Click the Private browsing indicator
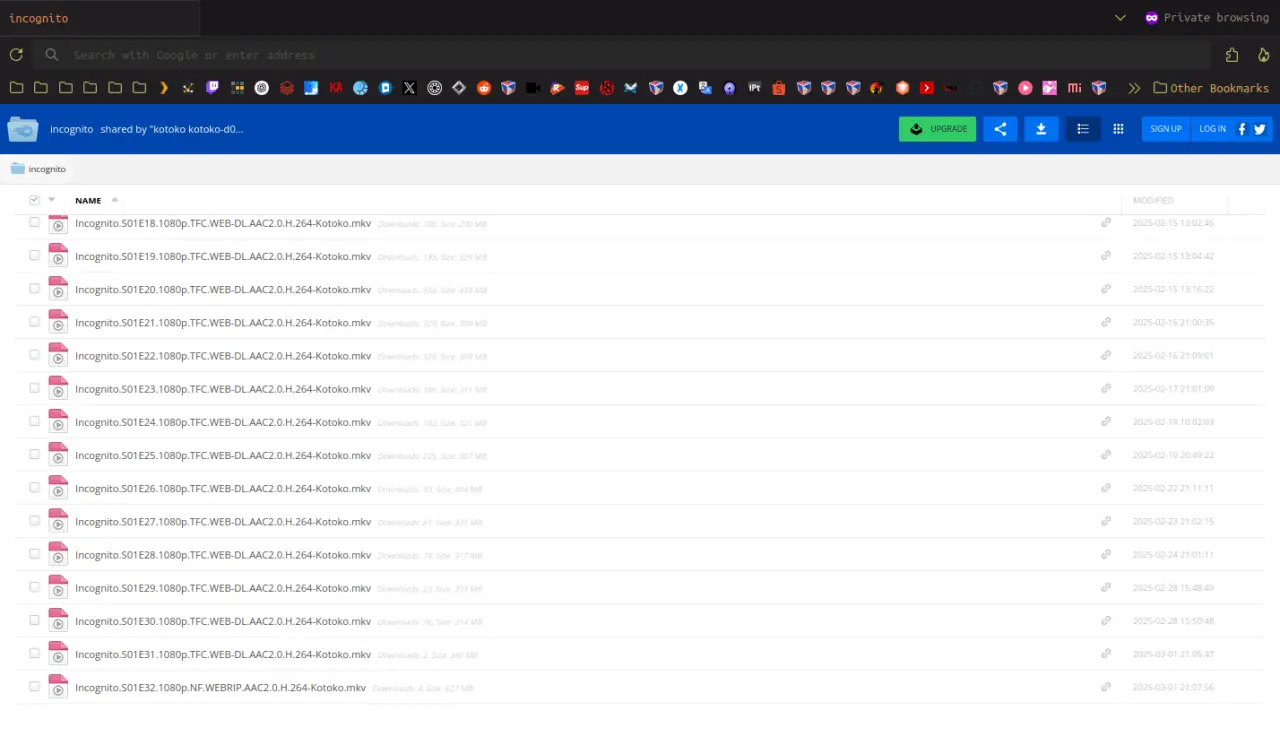Viewport: 1280px width, 754px height. (1207, 18)
